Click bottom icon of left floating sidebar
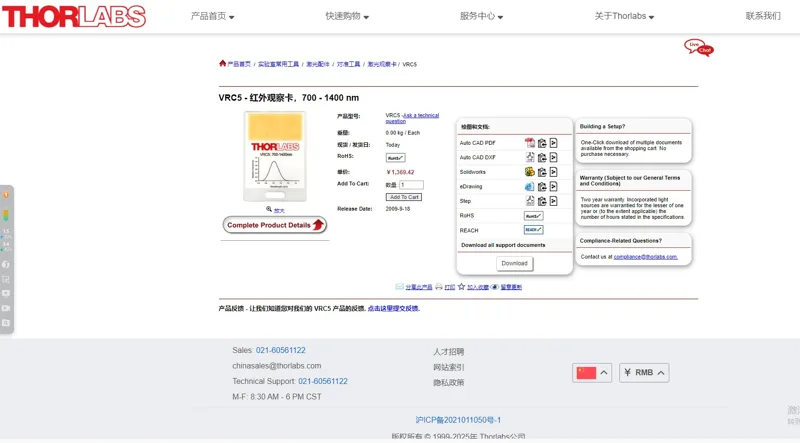Image resolution: width=800 pixels, height=443 pixels. coord(6,323)
